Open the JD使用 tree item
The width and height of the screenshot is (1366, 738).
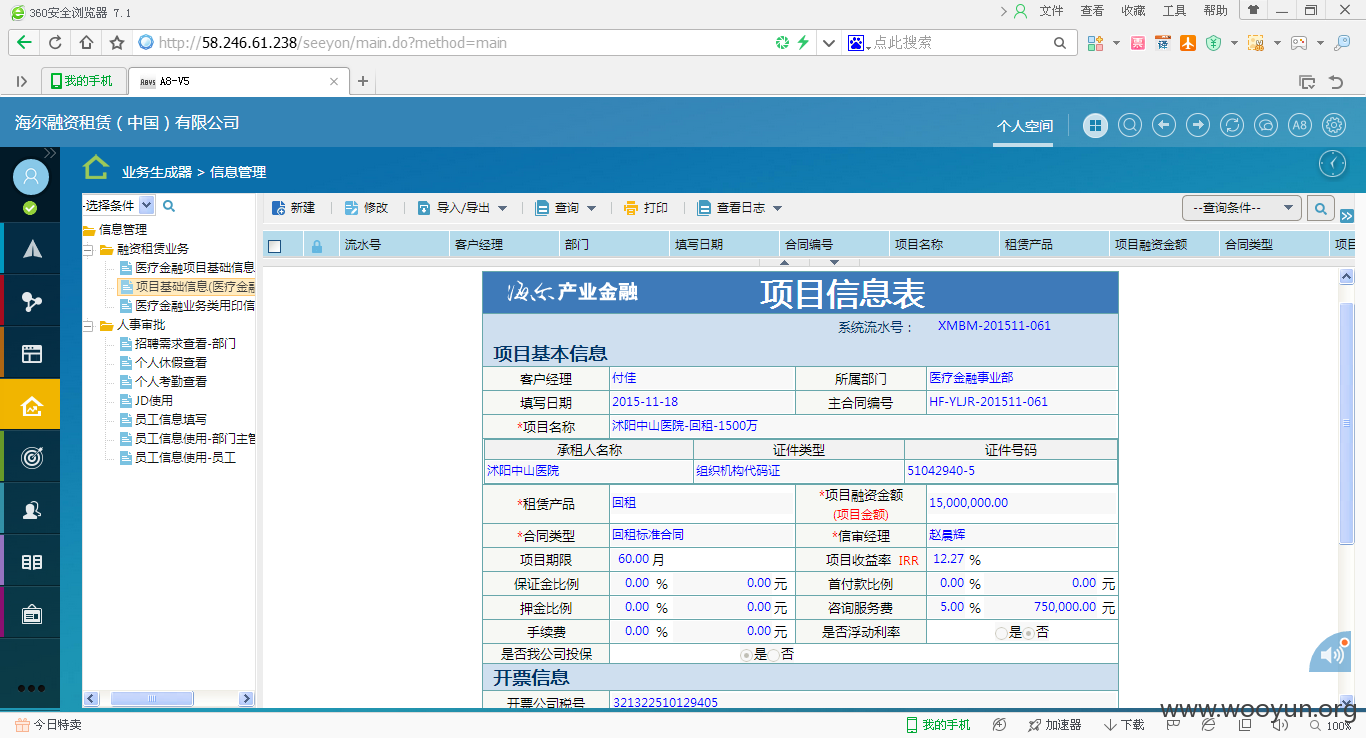pos(154,401)
